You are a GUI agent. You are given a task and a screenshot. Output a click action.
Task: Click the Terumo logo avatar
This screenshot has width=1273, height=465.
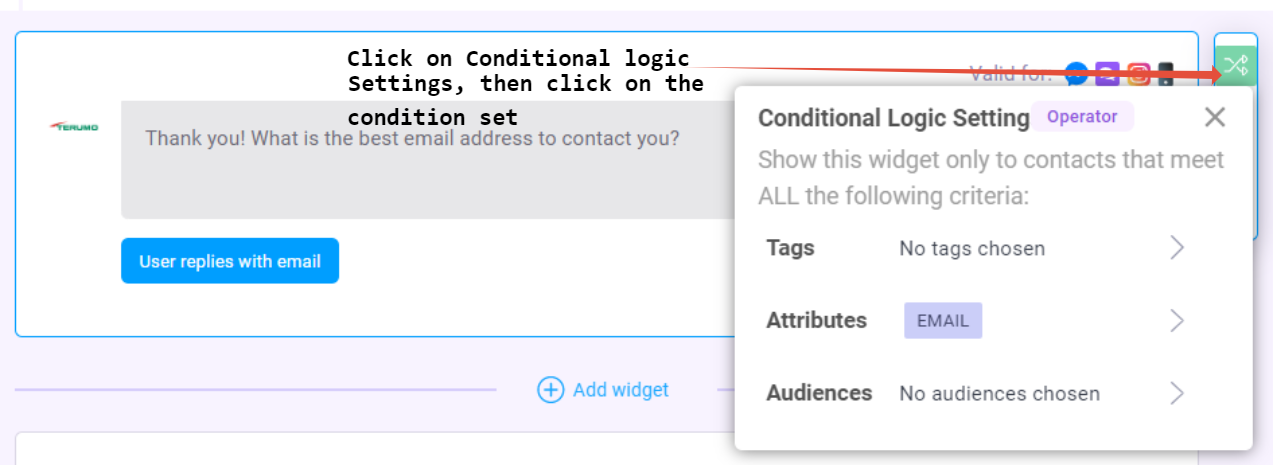[74, 126]
